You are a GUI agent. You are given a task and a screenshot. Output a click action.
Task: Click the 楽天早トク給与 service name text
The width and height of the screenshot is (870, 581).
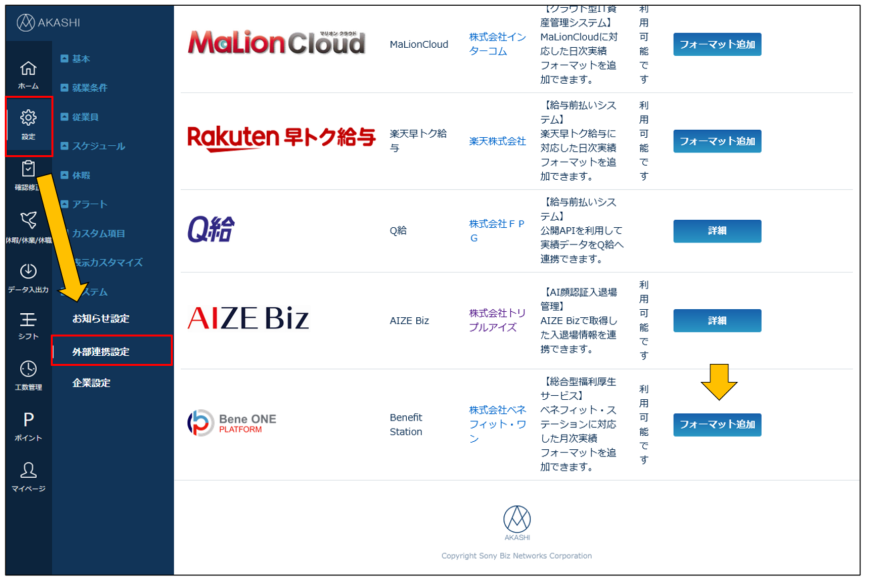[418, 141]
